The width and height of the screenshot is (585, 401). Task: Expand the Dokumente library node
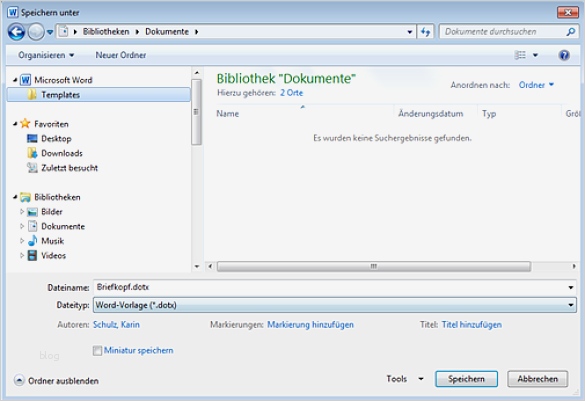pyautogui.click(x=22, y=226)
